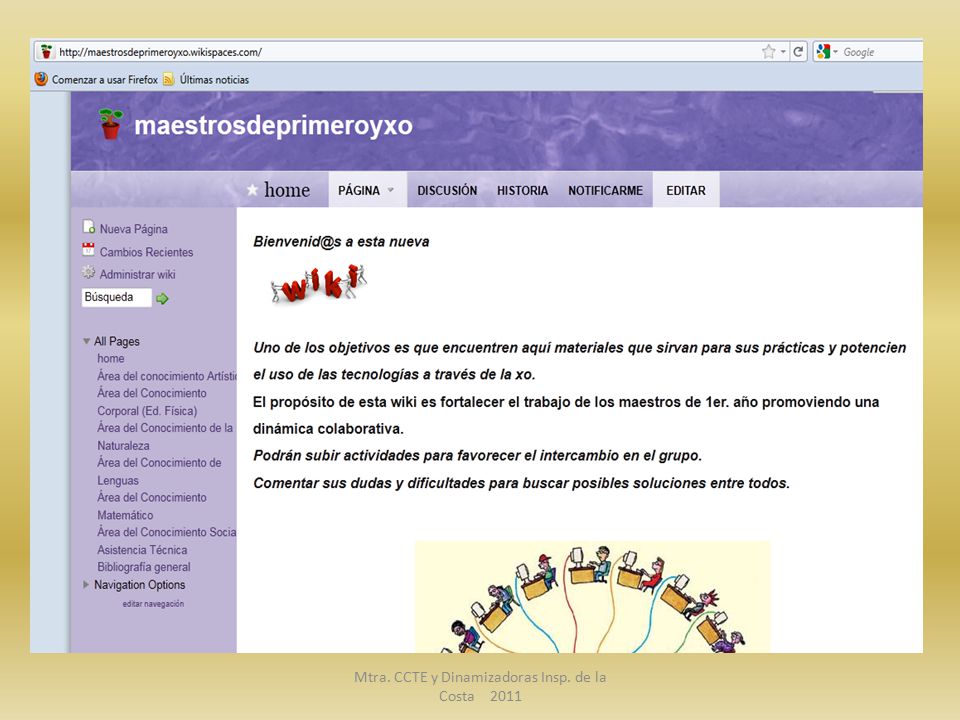Screen dimensions: 960x720
Task: Open the home page in All Pages
Action: (111, 358)
